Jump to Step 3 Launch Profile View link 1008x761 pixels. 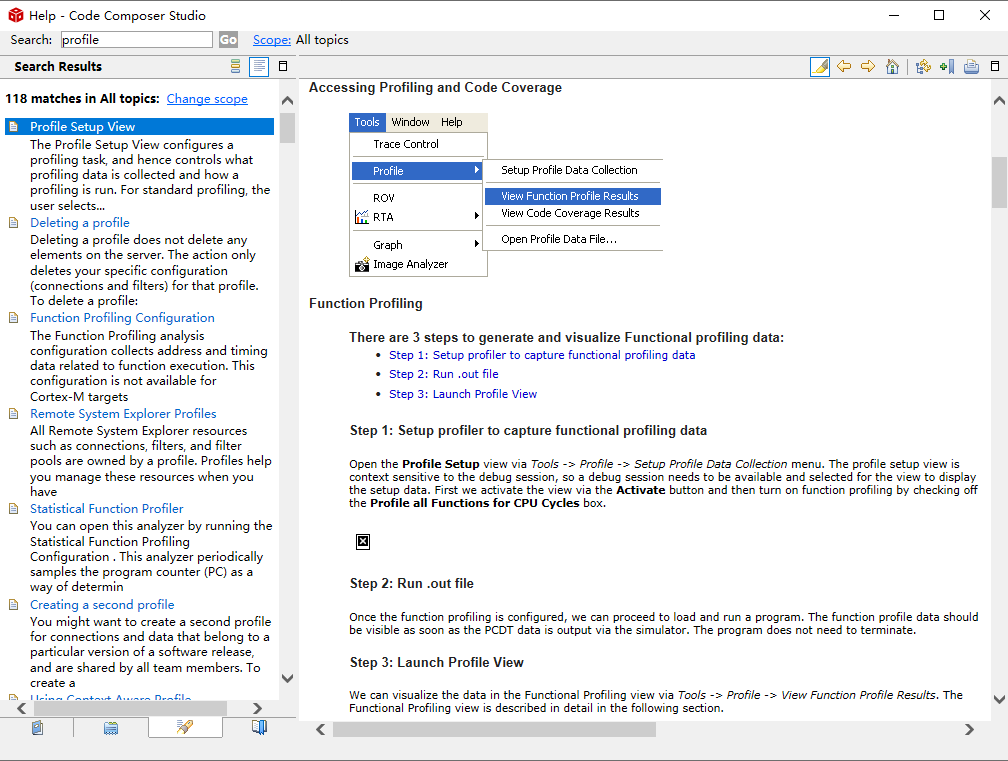pyautogui.click(x=462, y=394)
